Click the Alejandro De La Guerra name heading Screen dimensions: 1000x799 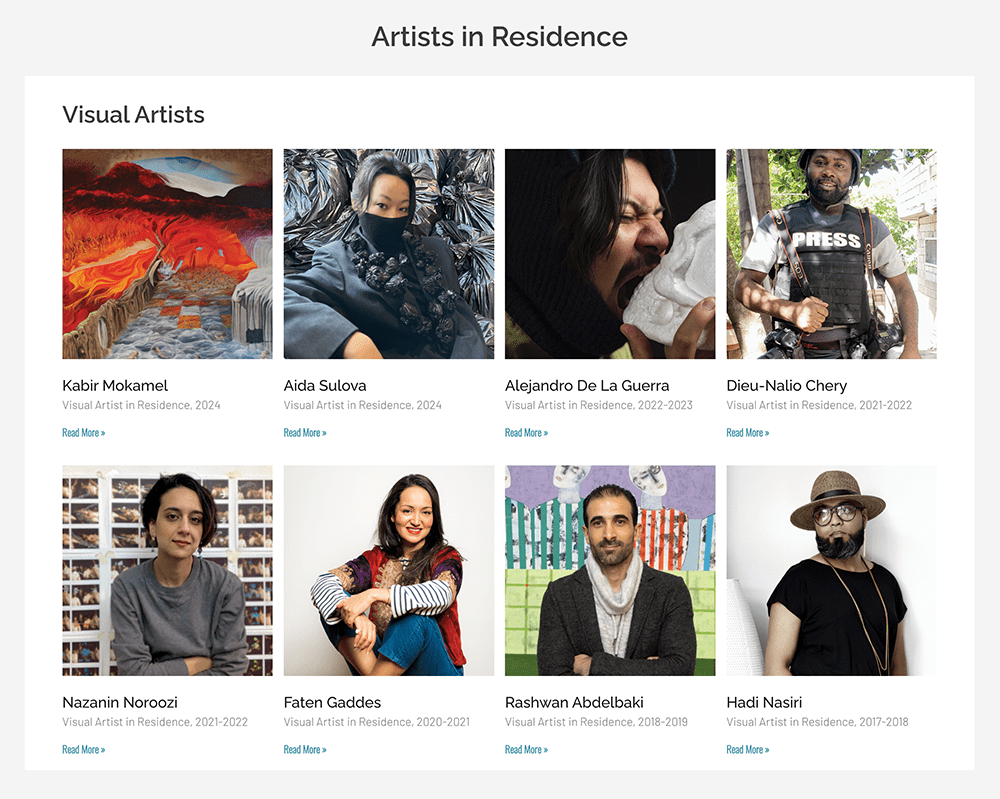[x=587, y=386]
